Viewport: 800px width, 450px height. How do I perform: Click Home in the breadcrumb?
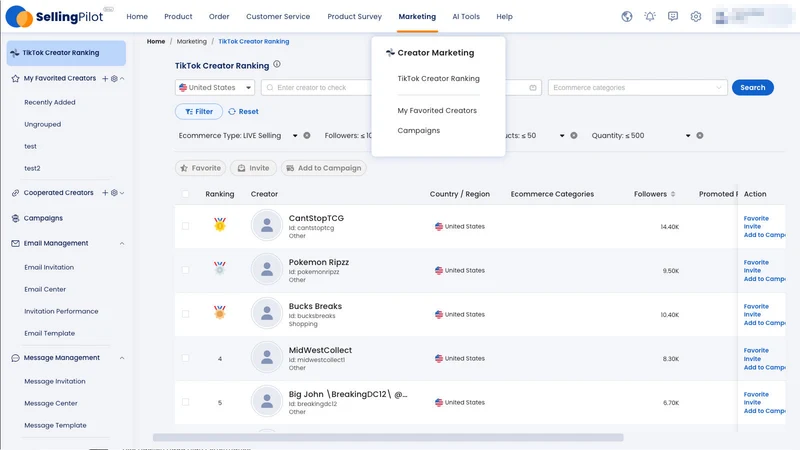(x=156, y=41)
